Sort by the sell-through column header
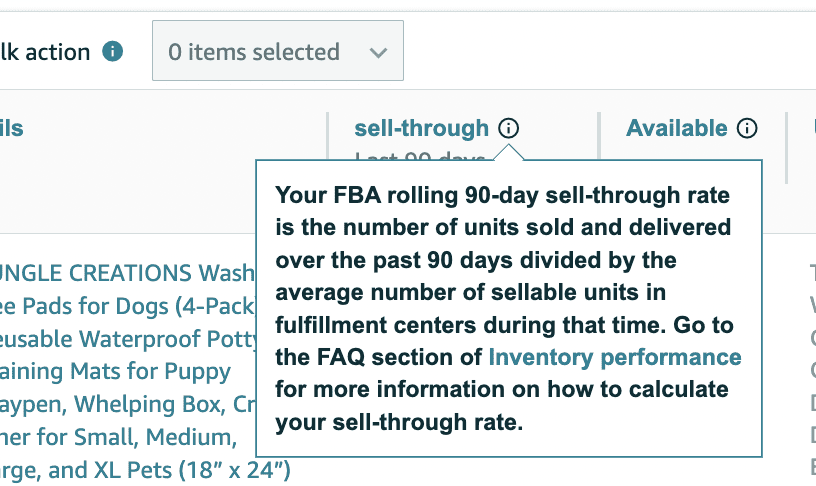Screen dimensions: 816x486 [421, 128]
